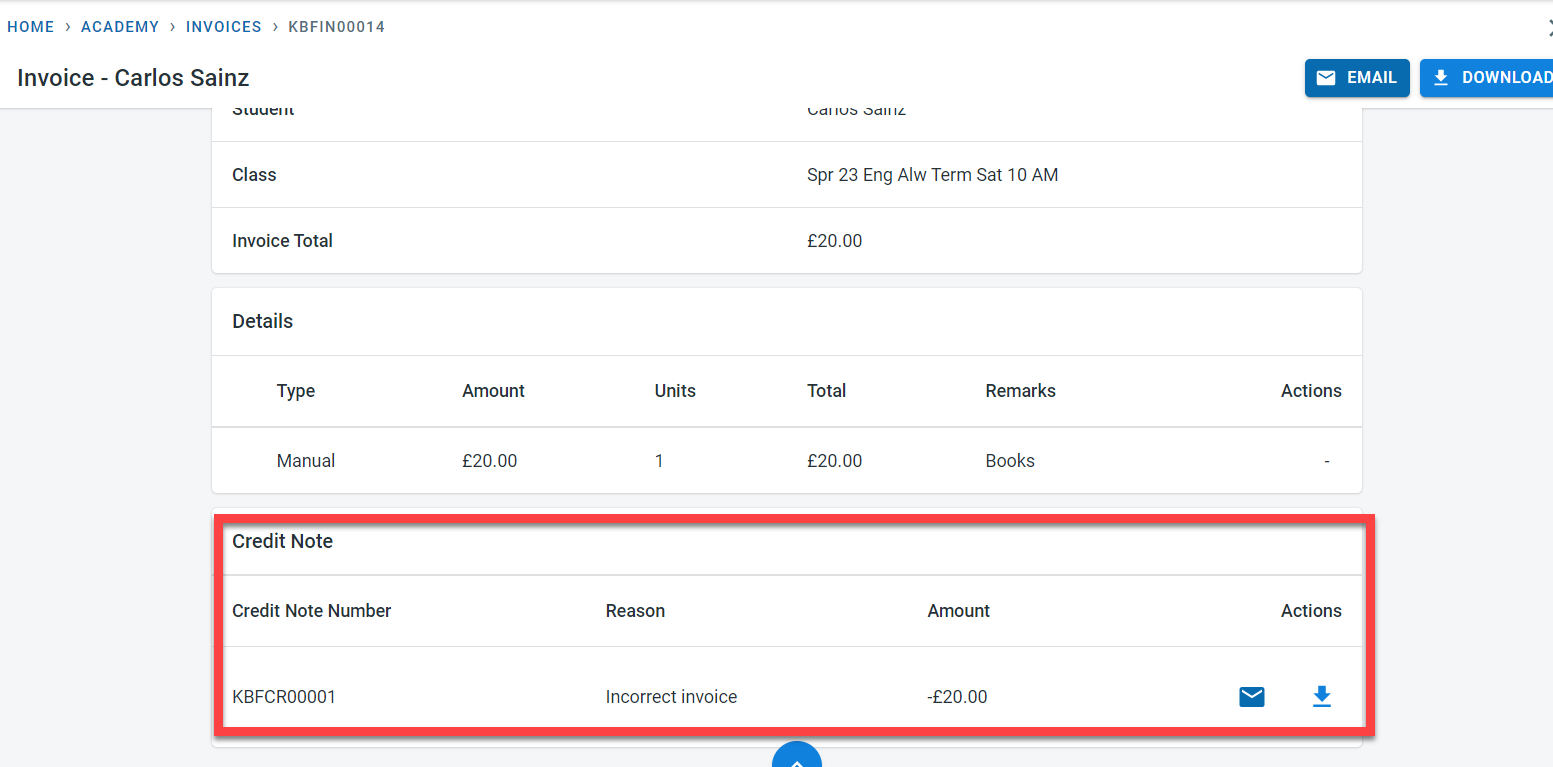Image resolution: width=1553 pixels, height=767 pixels.
Task: Click the Credit Note Number column header
Action: click(x=311, y=611)
